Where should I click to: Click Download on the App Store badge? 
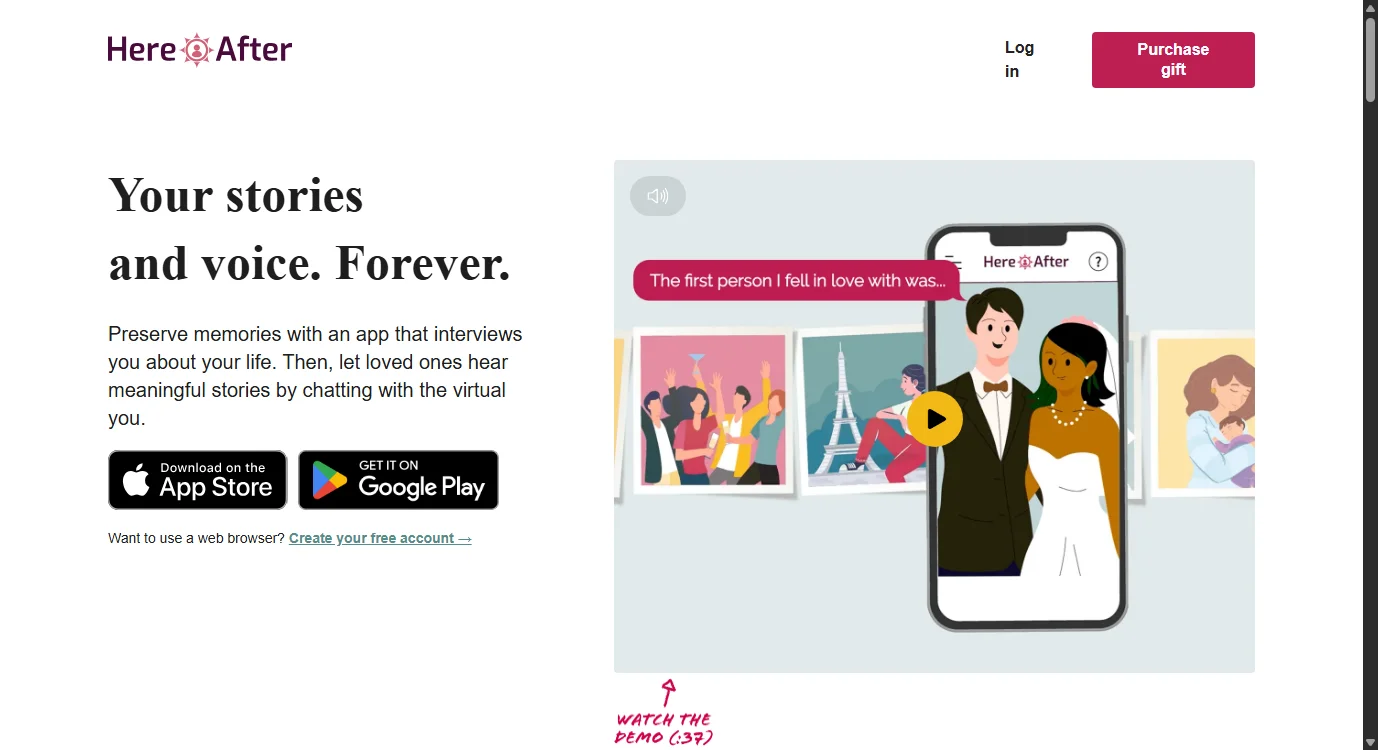(x=198, y=480)
